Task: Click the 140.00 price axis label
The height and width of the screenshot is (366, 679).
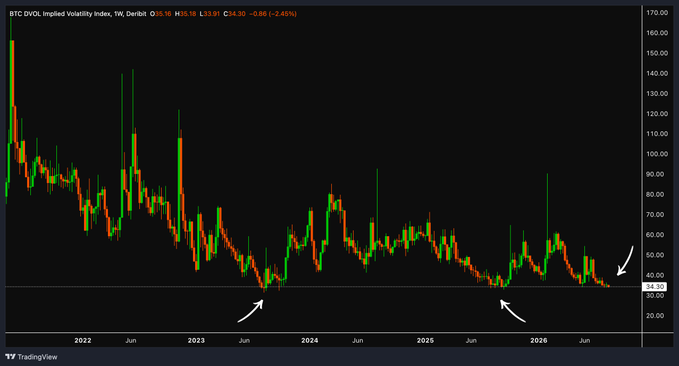Action: [657, 73]
